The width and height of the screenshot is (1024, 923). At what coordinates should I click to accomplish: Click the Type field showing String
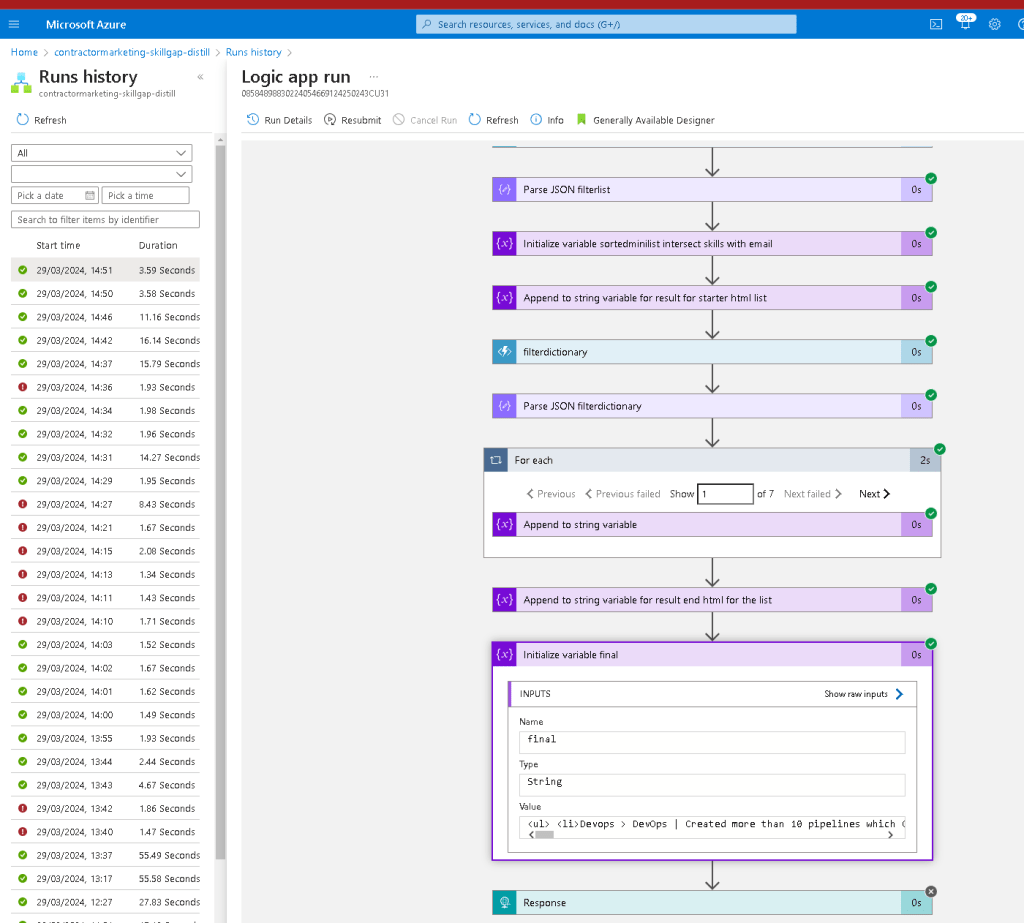click(x=712, y=785)
